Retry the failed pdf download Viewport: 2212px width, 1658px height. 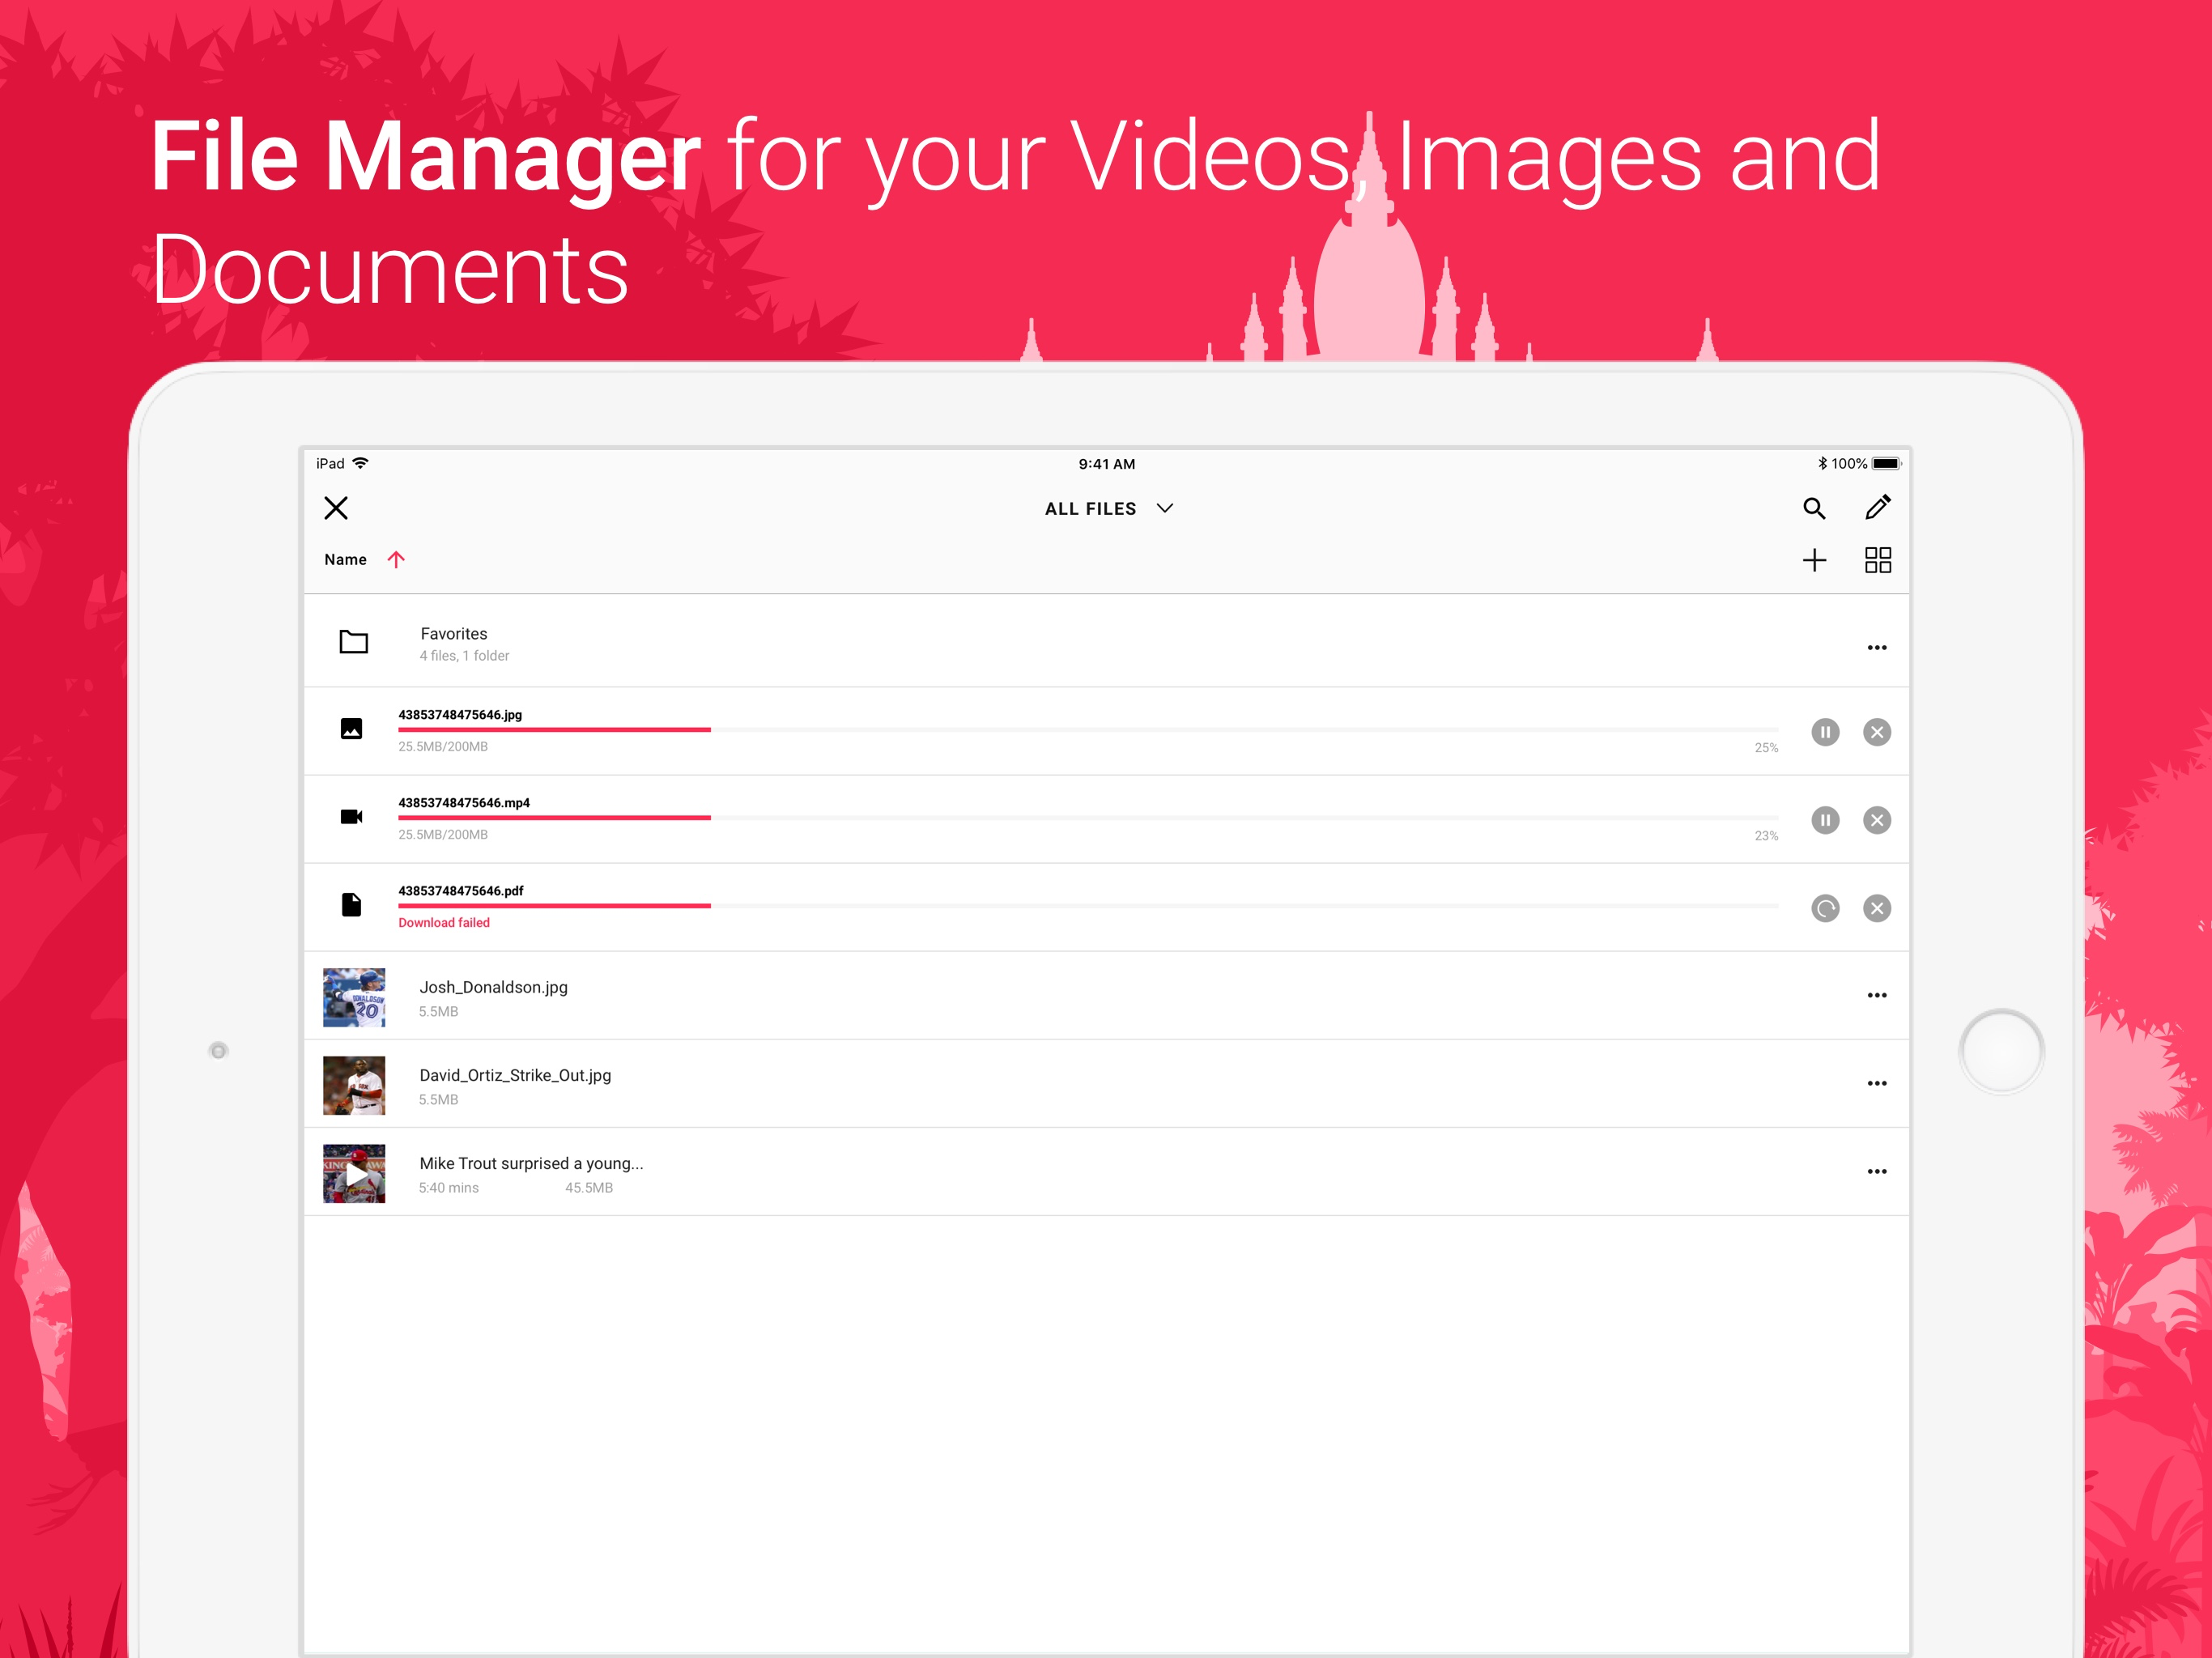[x=1824, y=908]
